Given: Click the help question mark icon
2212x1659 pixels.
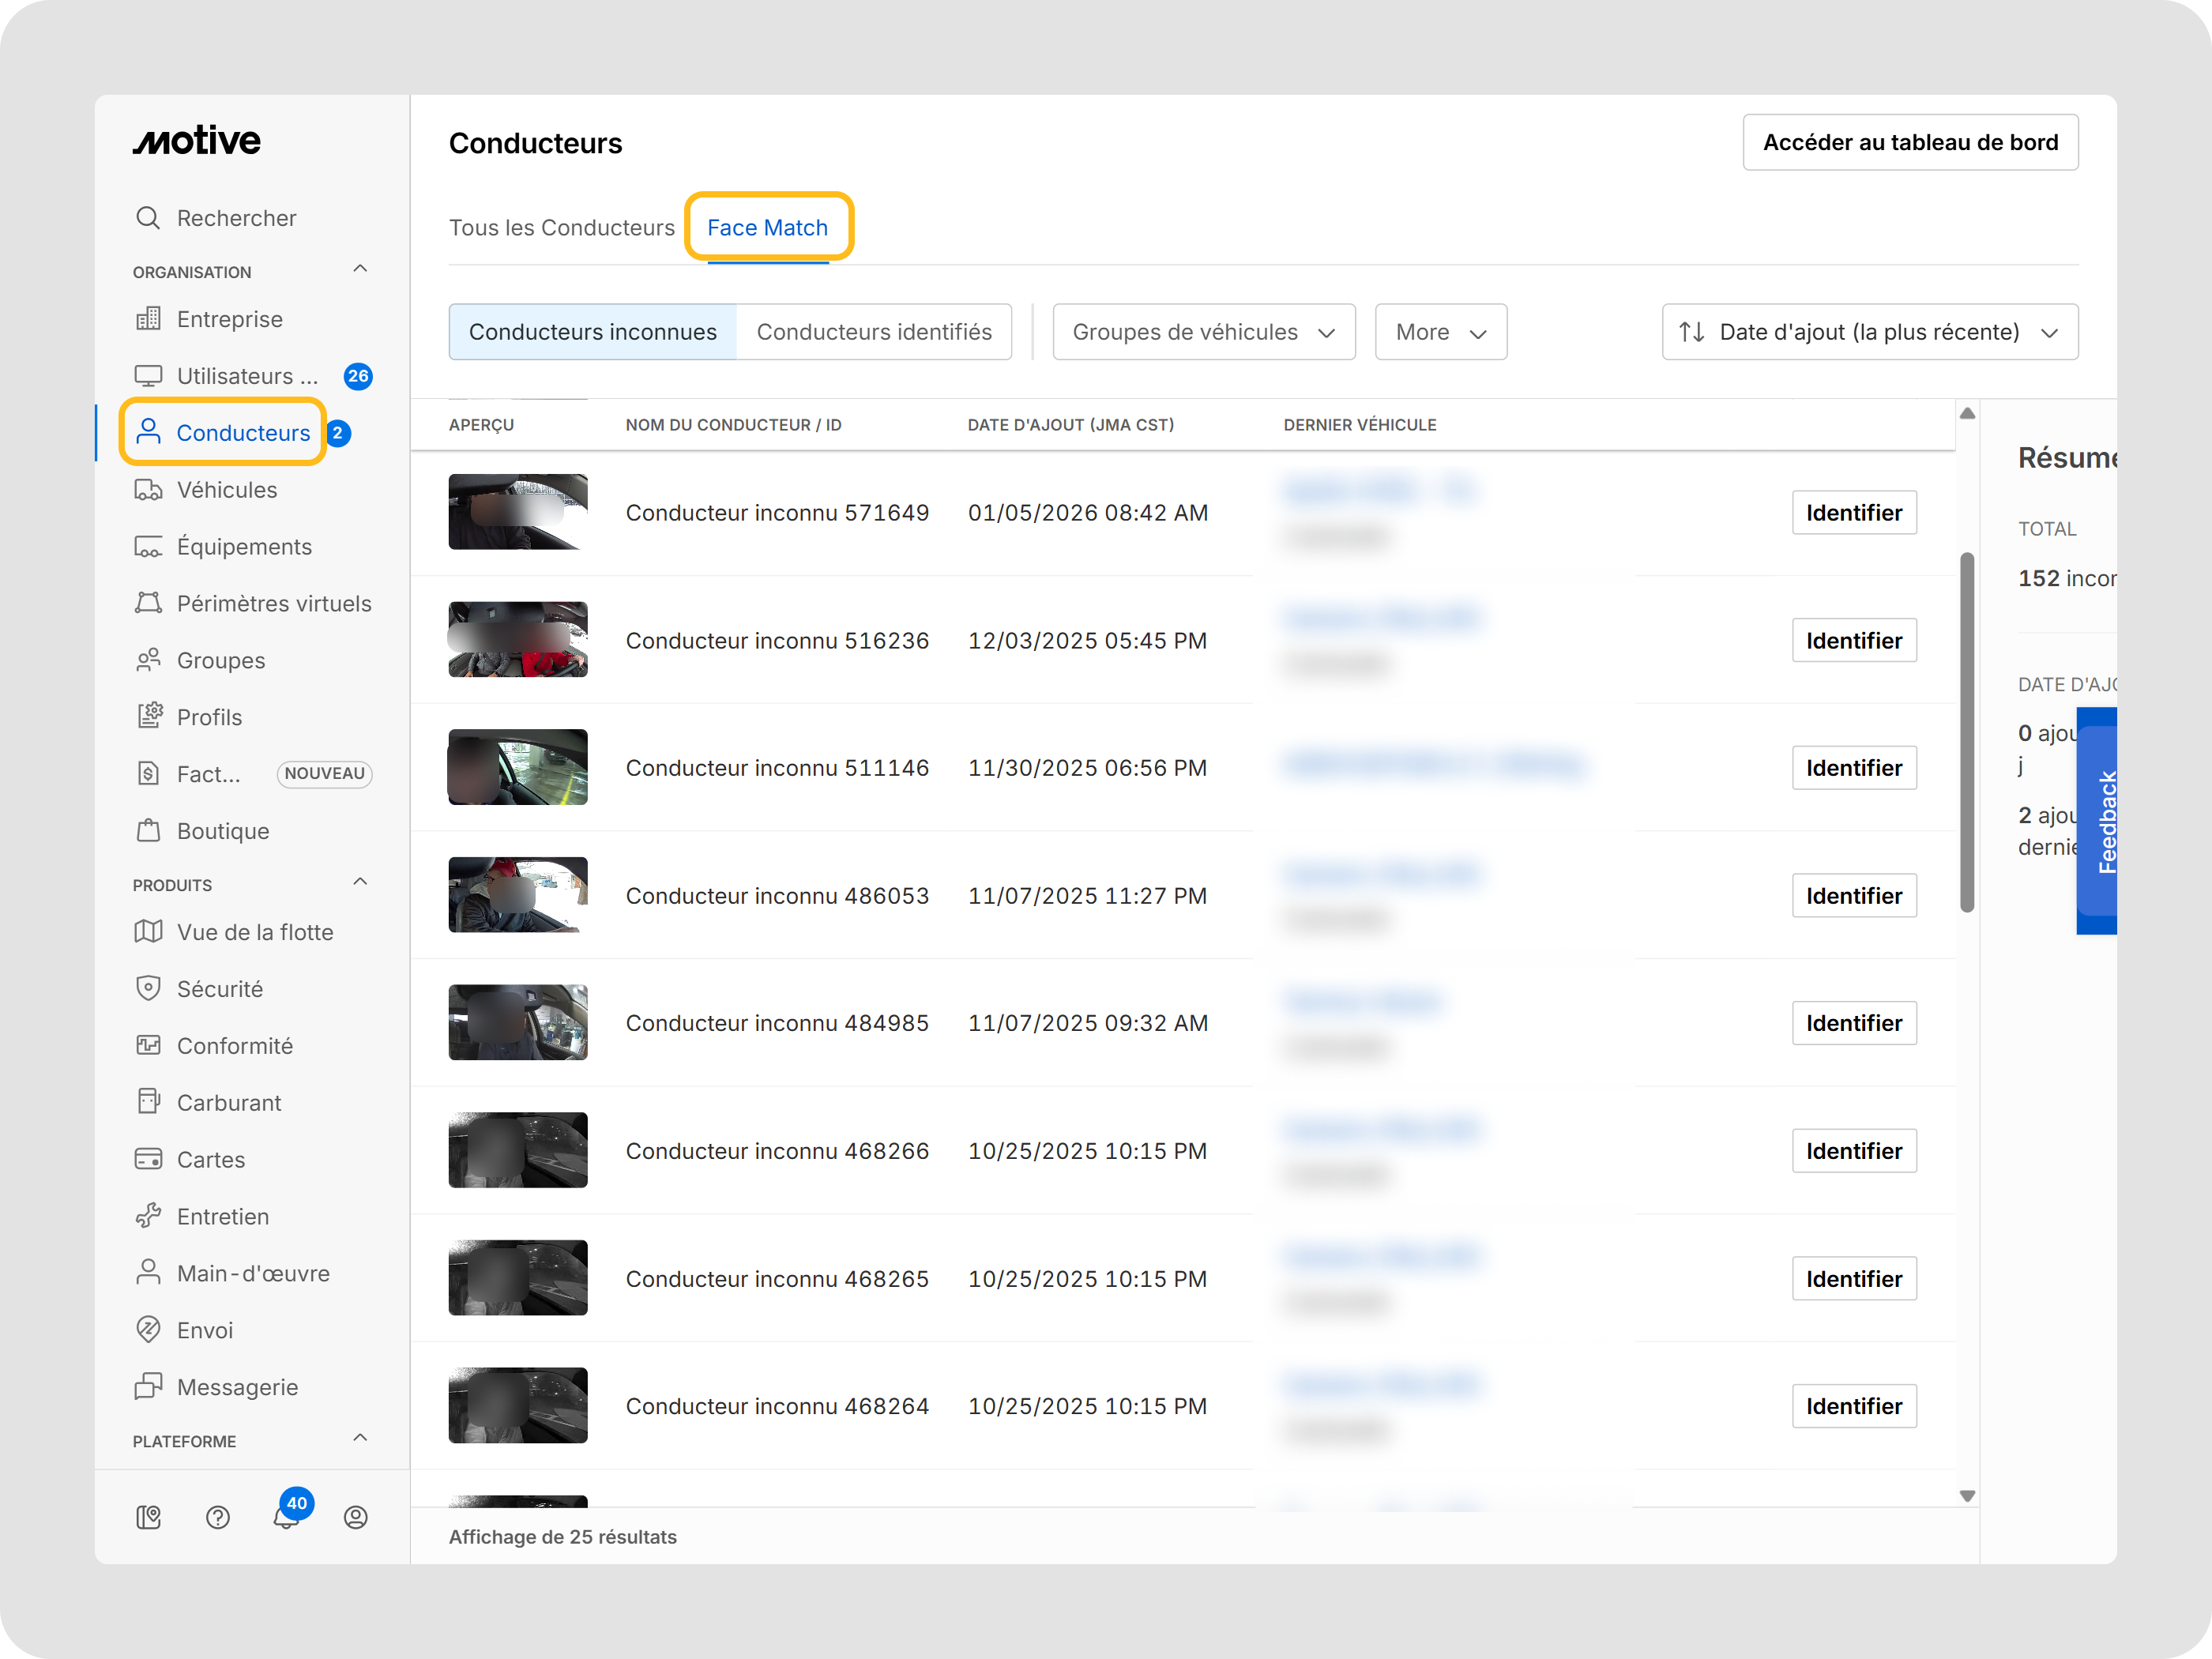Looking at the screenshot, I should coord(218,1517).
